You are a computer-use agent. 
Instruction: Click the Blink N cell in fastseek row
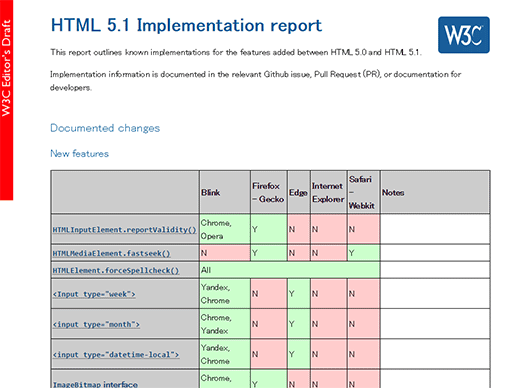(x=225, y=253)
